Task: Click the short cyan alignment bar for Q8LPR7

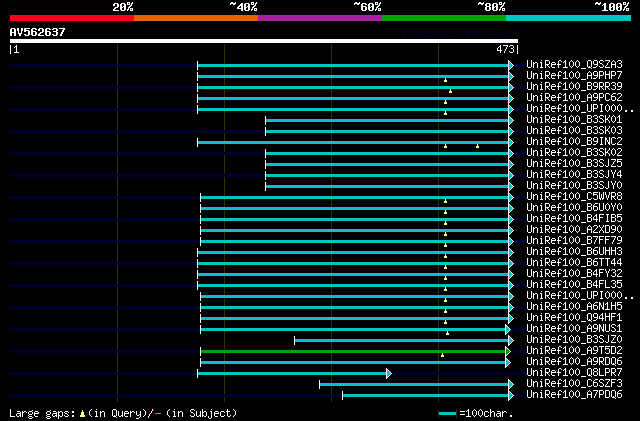Action: click(292, 374)
